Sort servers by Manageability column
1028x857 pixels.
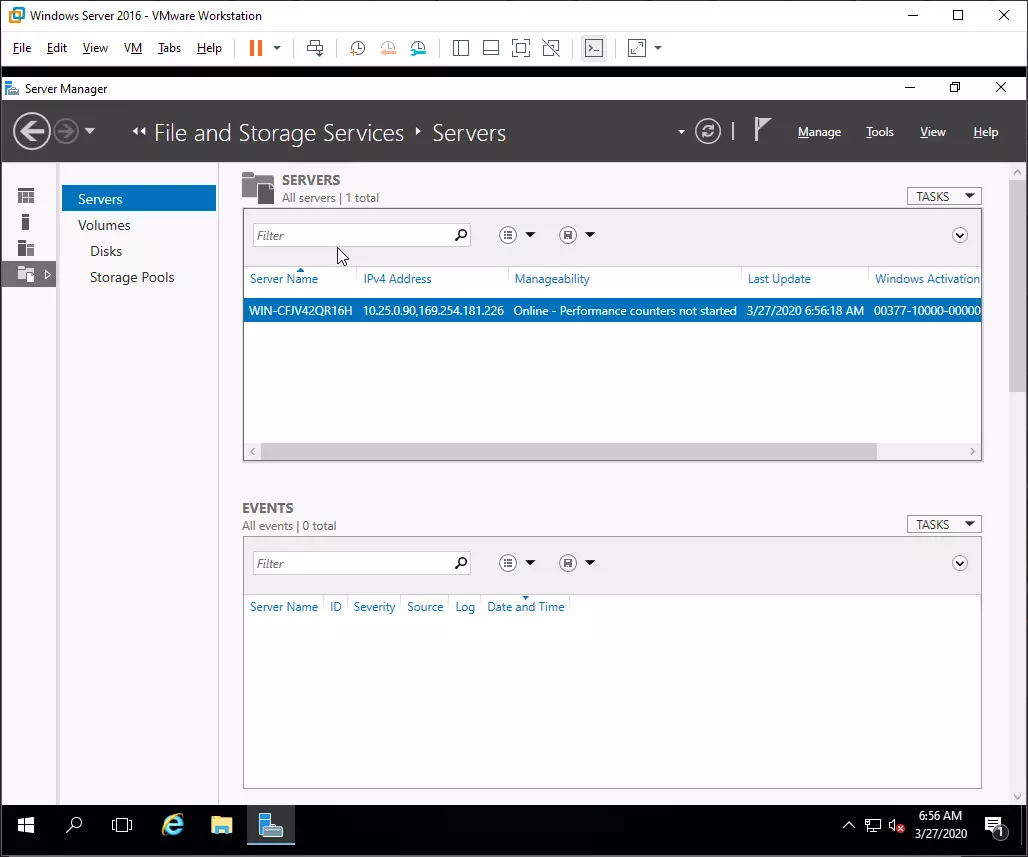[x=552, y=279]
